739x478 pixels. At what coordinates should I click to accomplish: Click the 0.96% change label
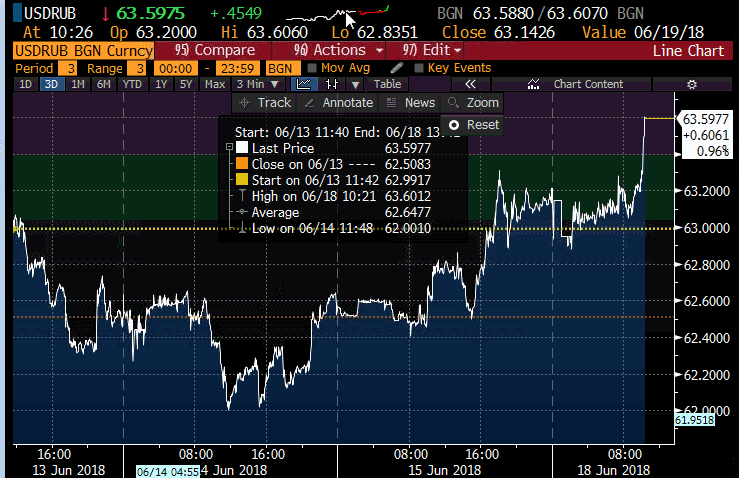click(x=713, y=151)
